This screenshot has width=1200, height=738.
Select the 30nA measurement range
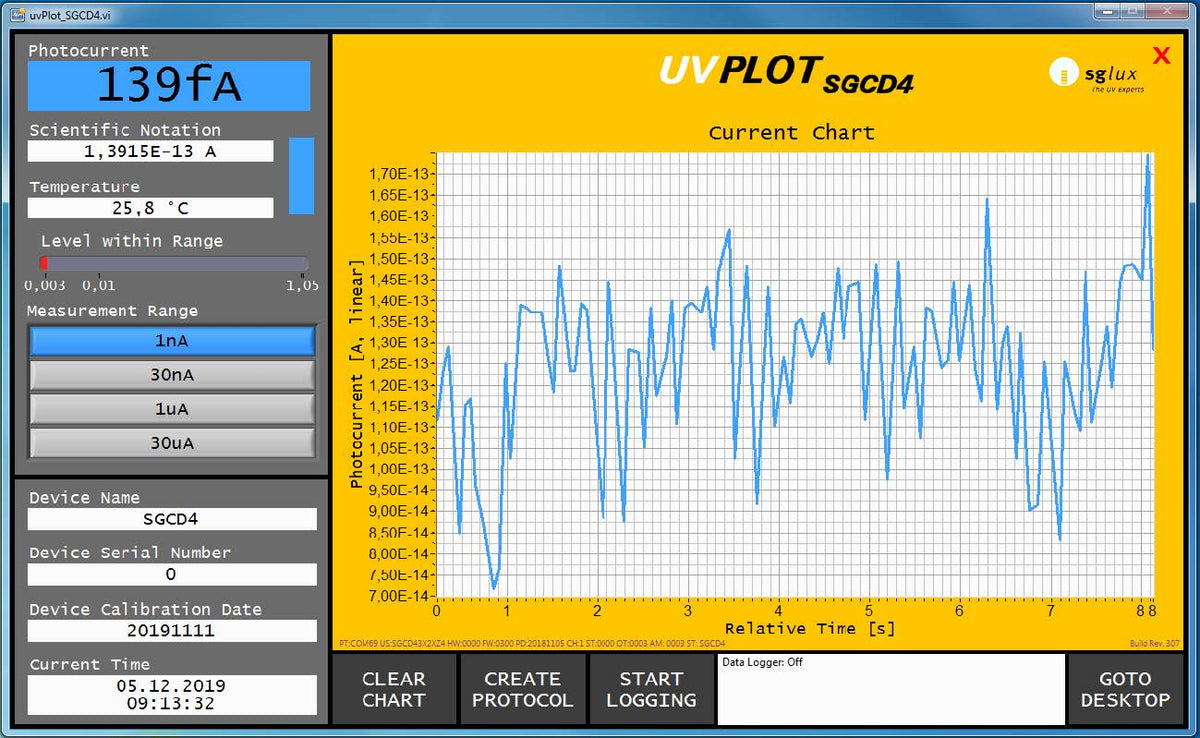tap(172, 375)
